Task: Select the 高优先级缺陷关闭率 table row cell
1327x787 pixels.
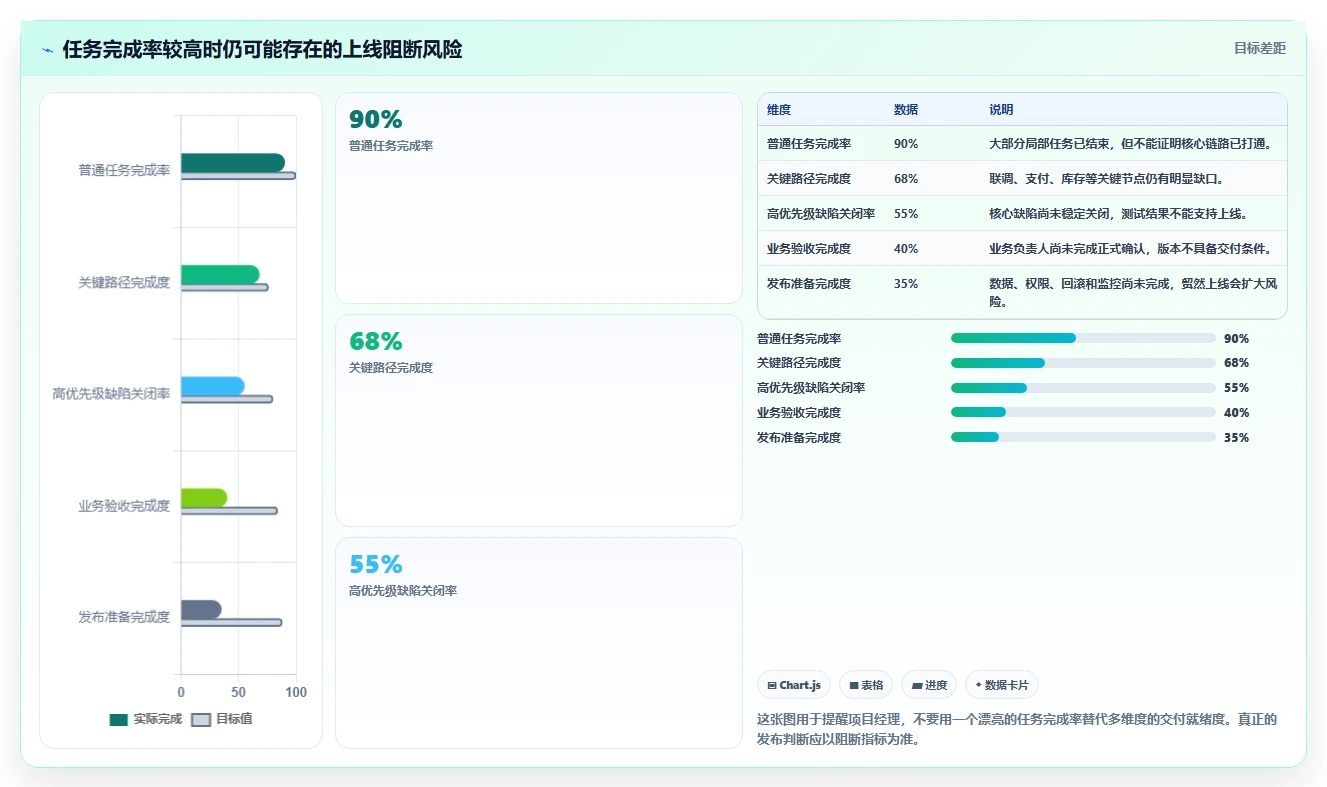Action: [x=821, y=214]
